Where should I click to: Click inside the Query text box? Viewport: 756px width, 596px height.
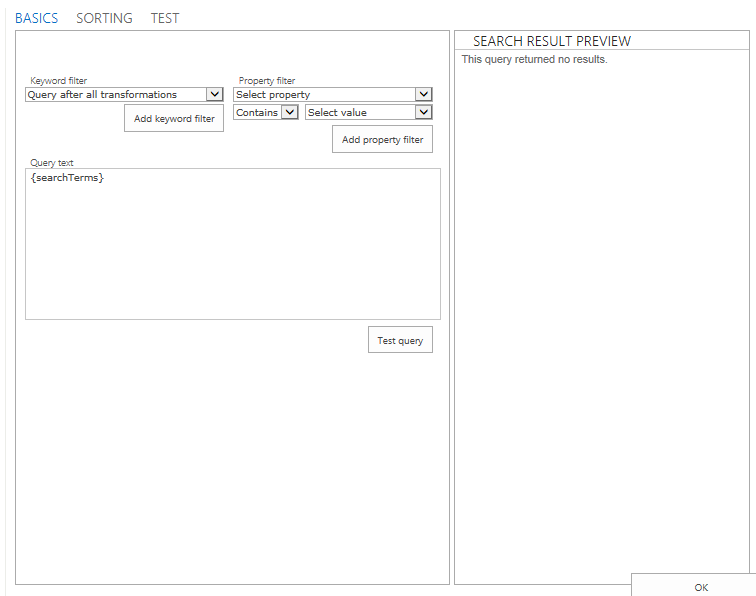point(233,244)
